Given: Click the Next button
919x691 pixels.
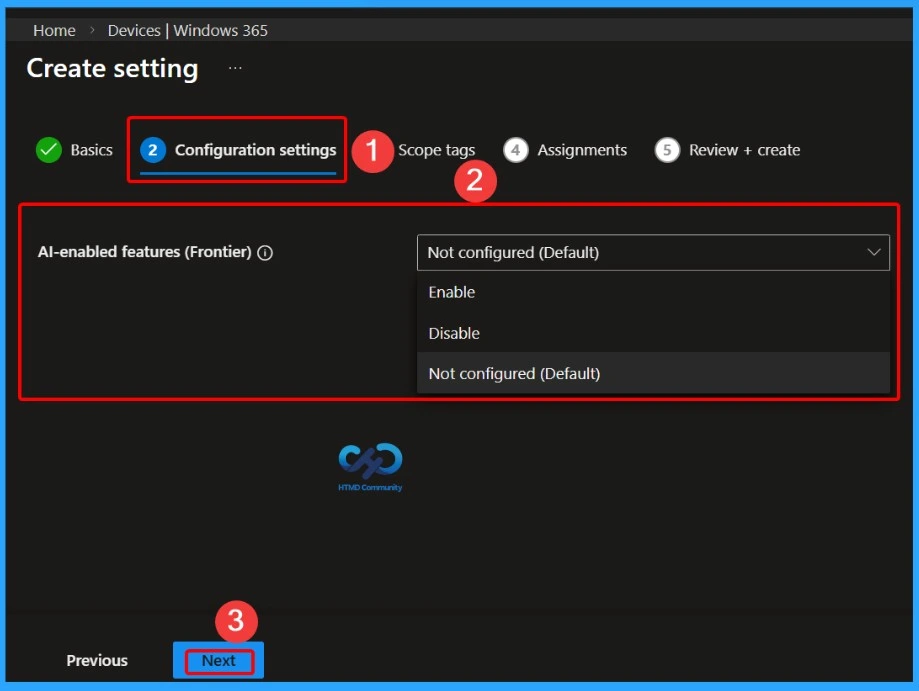Looking at the screenshot, I should (218, 660).
